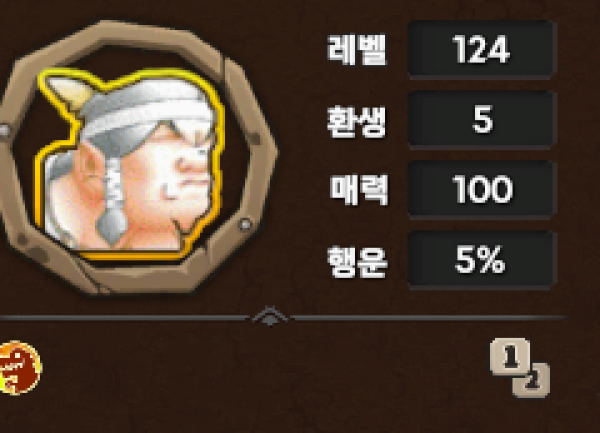Screen dimensions: 600x433
Task: Tap the bandaged warrior character portrait
Action: click(x=129, y=164)
